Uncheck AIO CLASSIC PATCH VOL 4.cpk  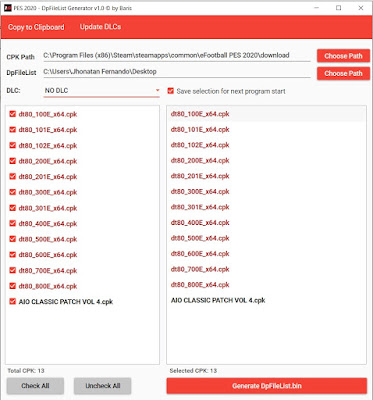[13, 301]
